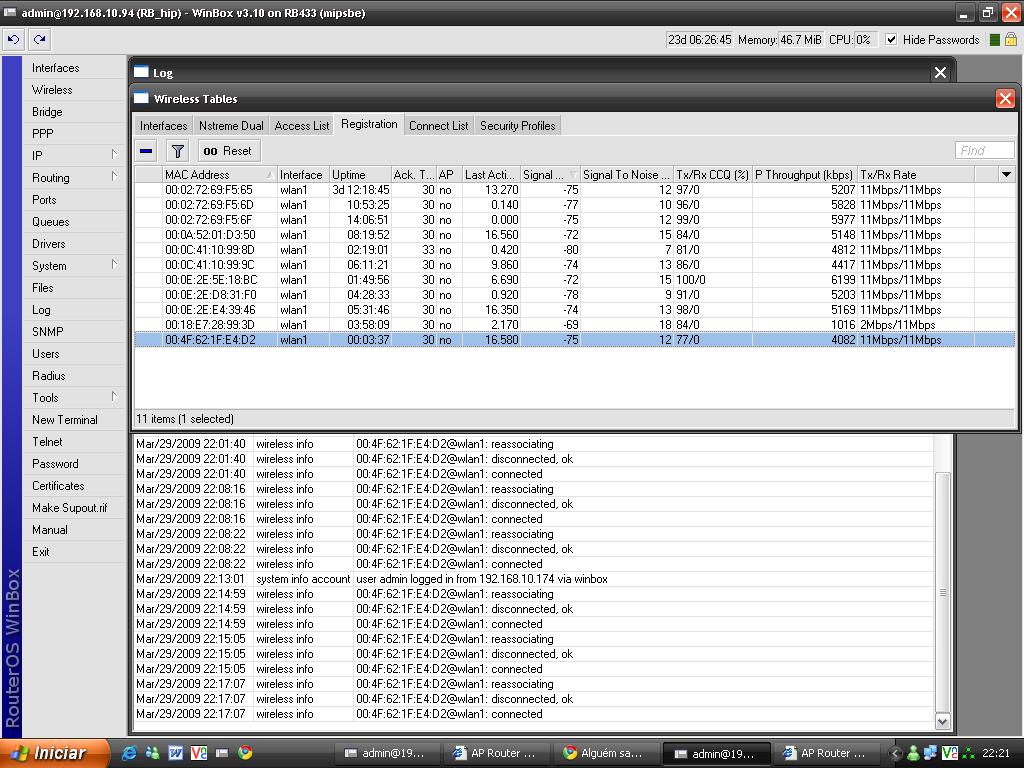Click the Reset counters button
Screen dimensions: 1024x768
click(229, 151)
